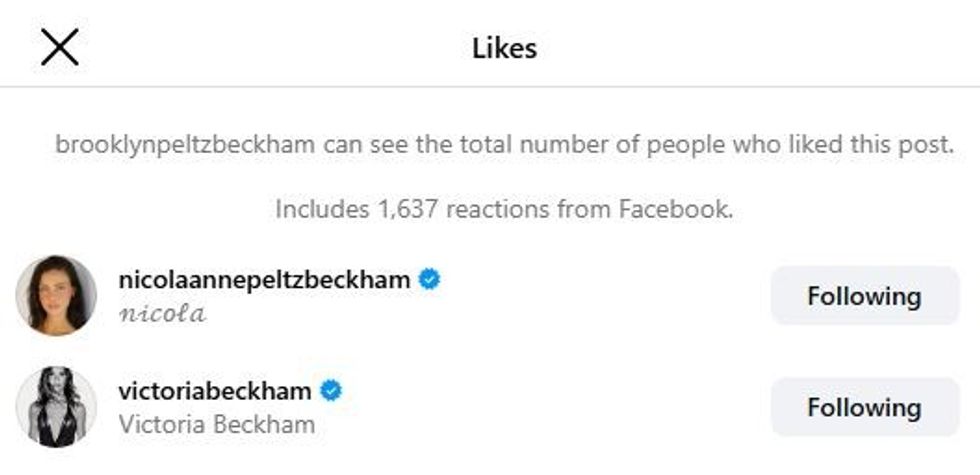Screen dimensions: 980x475
Task: Click blank space right of victoriabeckham's badge
Action: (x=550, y=391)
